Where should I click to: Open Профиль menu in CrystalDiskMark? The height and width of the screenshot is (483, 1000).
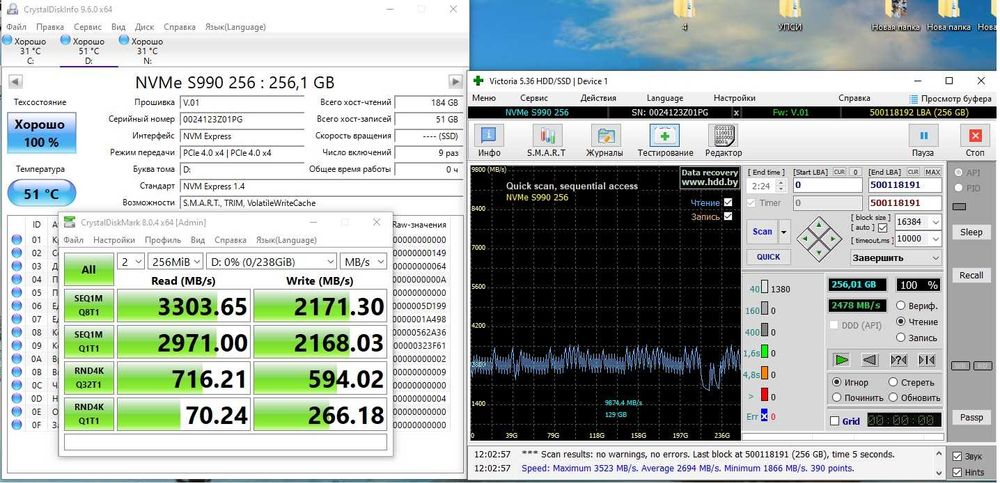[163, 240]
